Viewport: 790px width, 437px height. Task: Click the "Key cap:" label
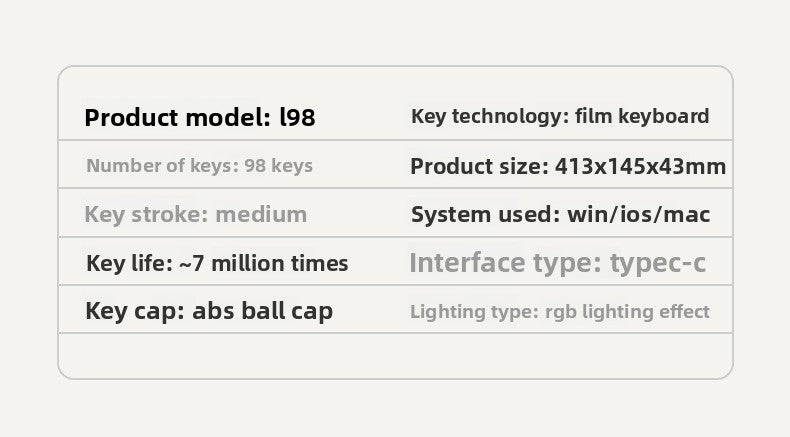click(x=135, y=311)
